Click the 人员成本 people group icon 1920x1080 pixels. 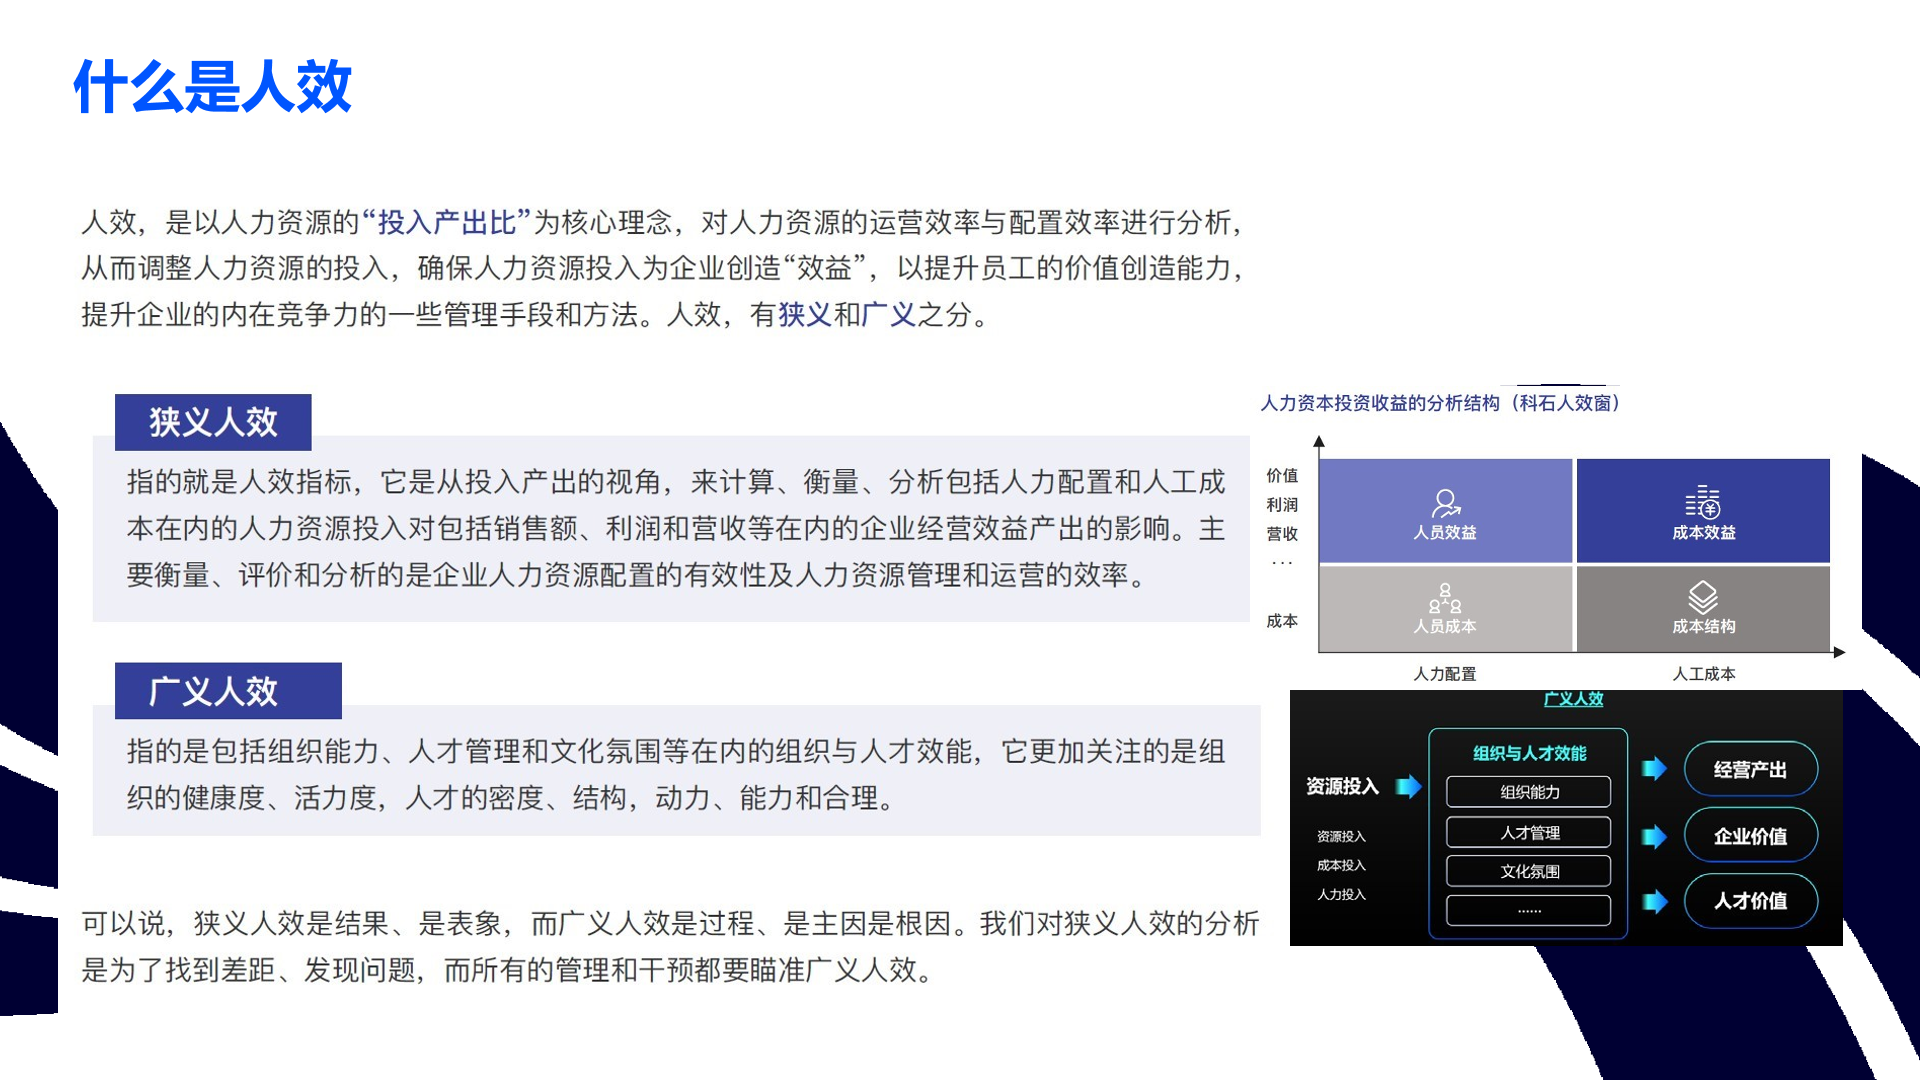click(x=1445, y=598)
